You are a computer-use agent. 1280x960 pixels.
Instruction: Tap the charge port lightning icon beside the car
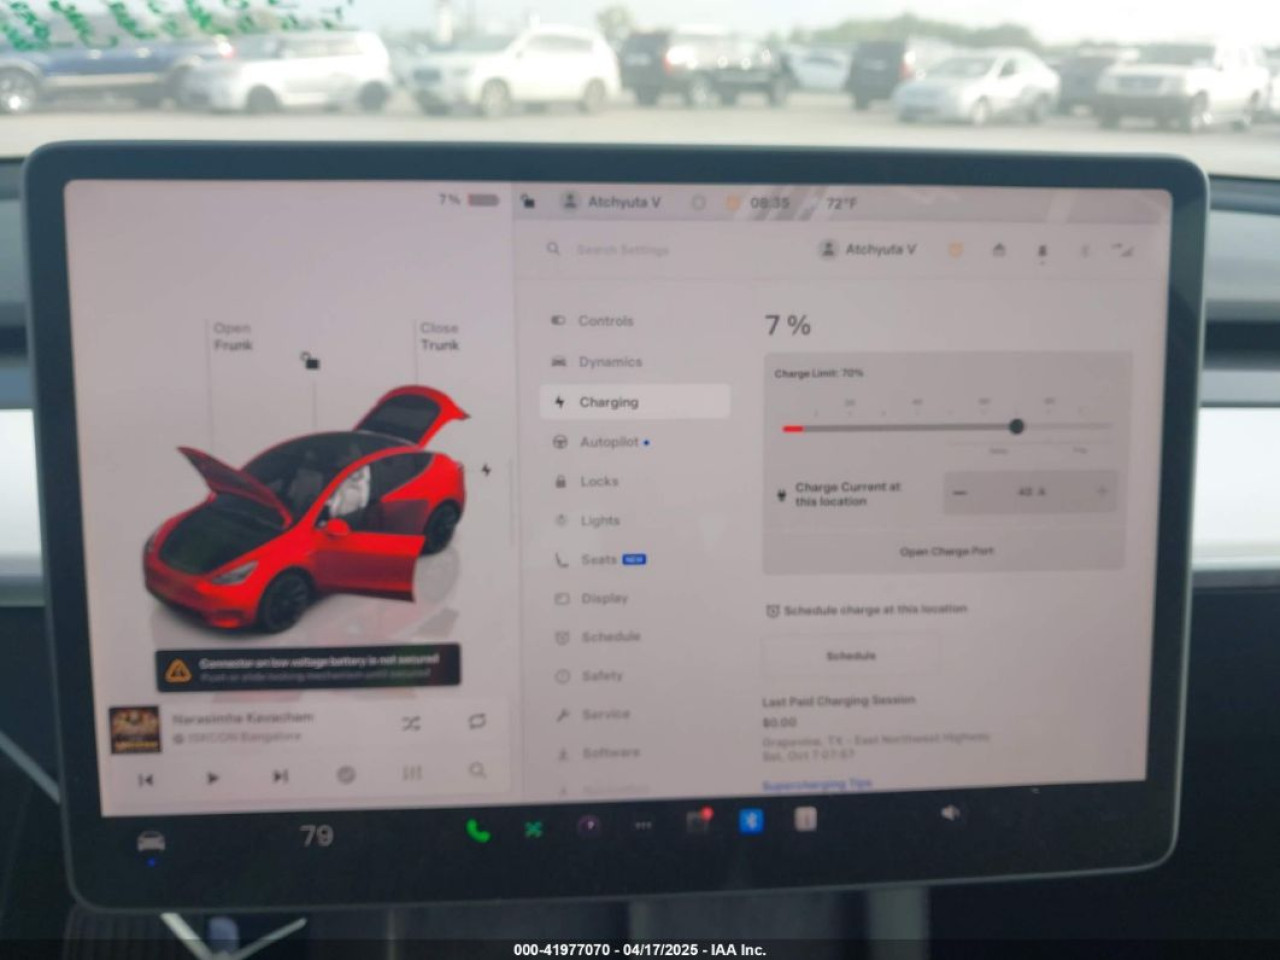pyautogui.click(x=486, y=469)
